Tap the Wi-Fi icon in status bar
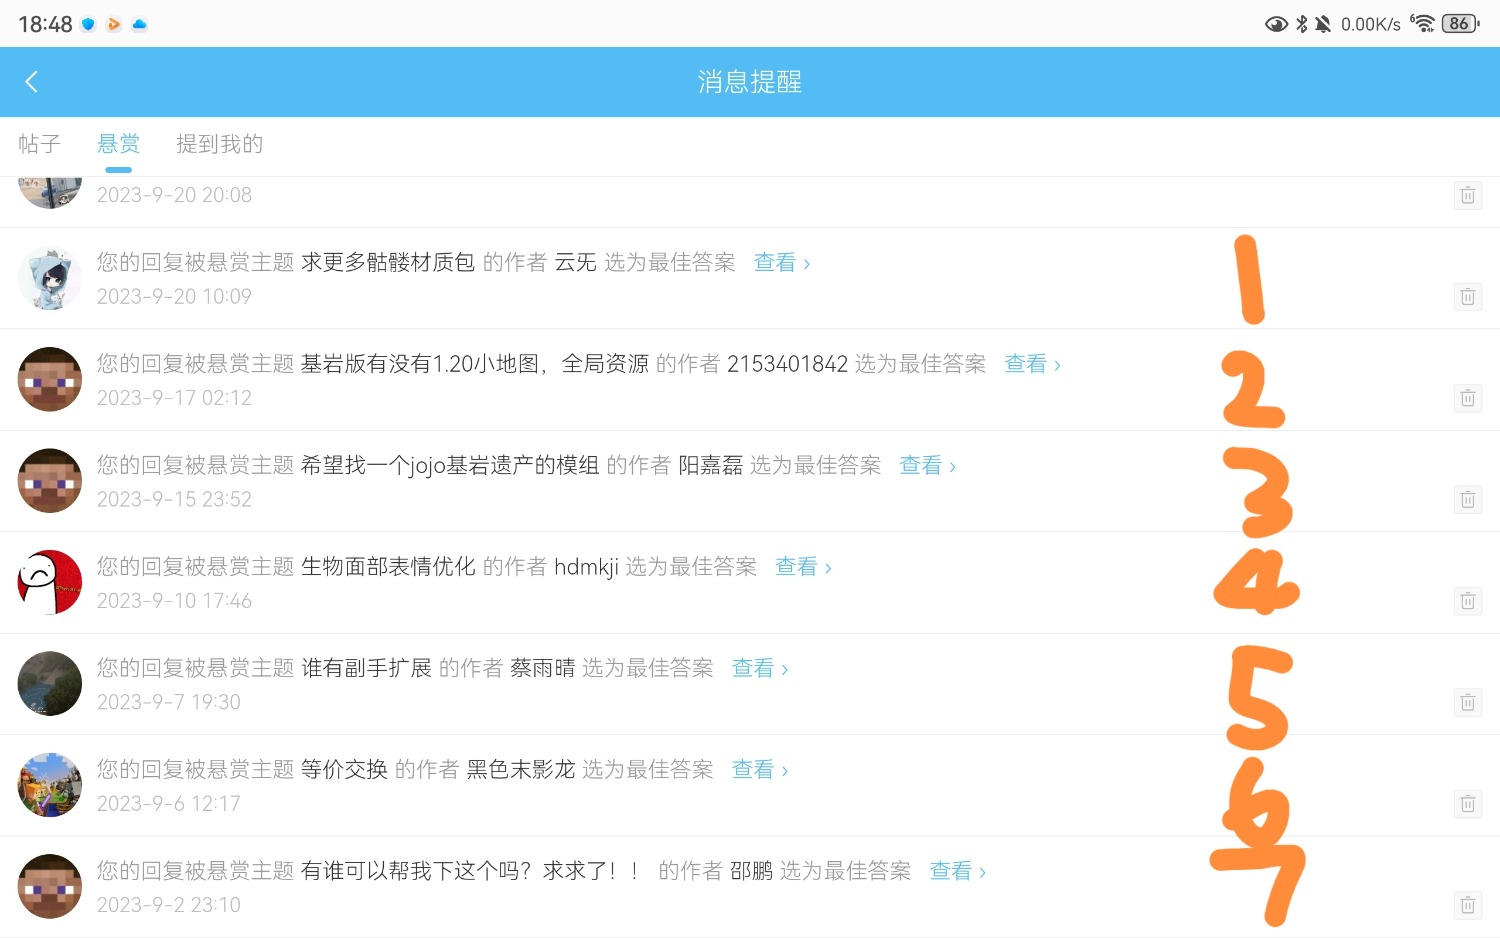This screenshot has width=1500, height=938. pos(1422,23)
